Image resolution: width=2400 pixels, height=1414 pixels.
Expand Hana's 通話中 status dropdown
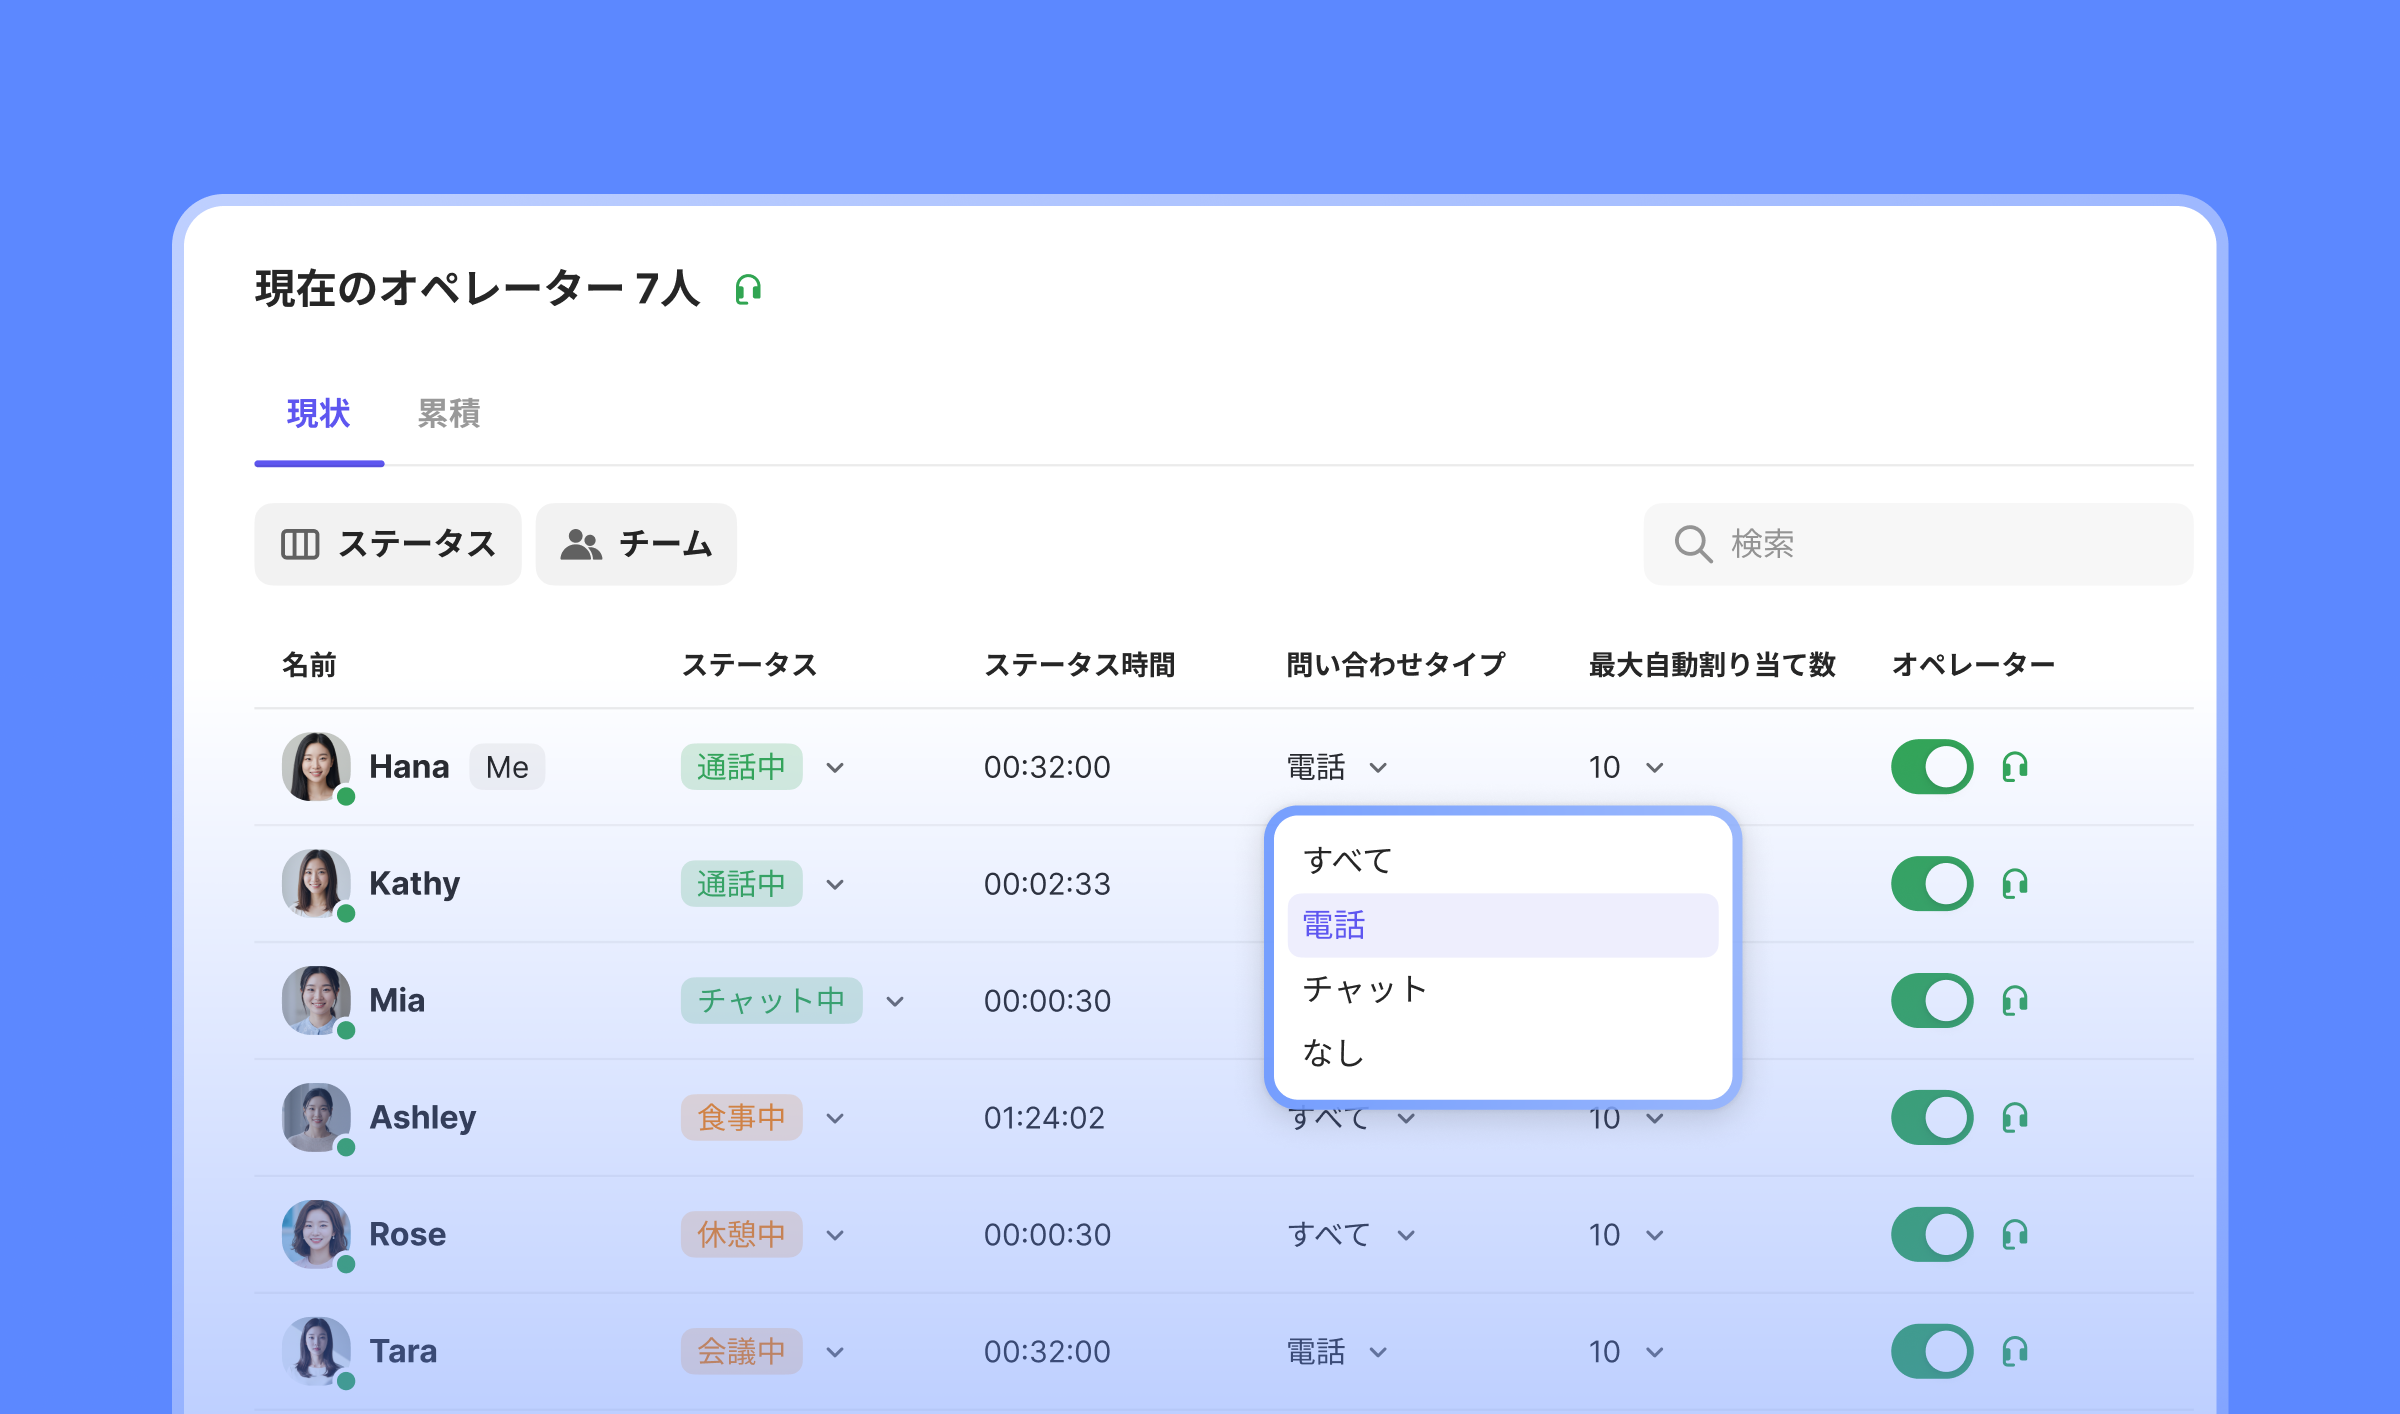pos(835,768)
